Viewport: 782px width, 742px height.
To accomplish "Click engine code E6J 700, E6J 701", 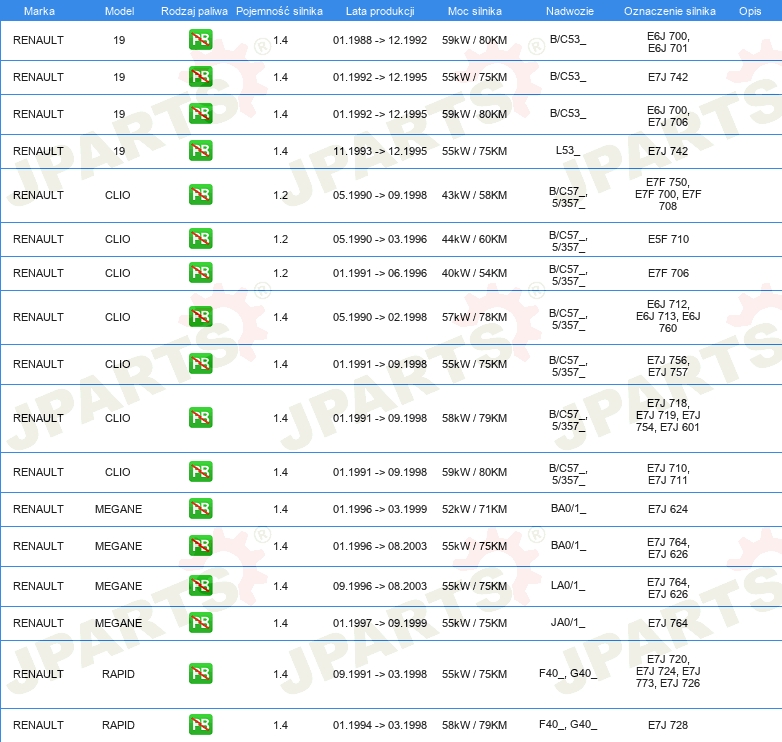I will tap(668, 42).
